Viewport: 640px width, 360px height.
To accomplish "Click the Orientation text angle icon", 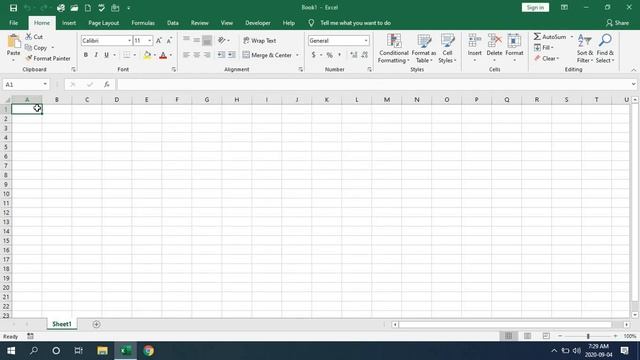I will click(x=222, y=40).
